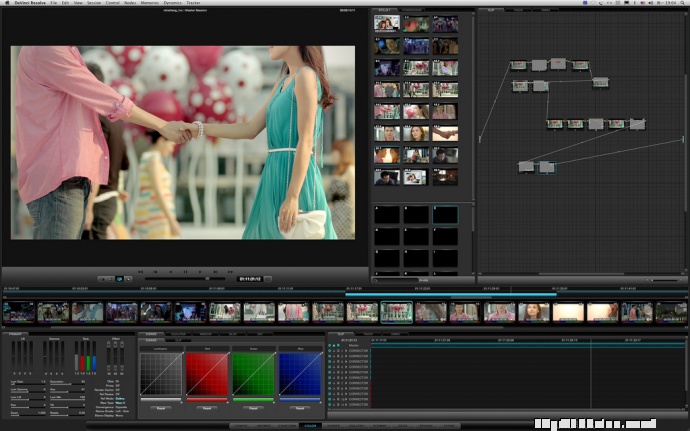The height and width of the screenshot is (431, 690).
Task: Expand the Corrector 8 keyframe row arrow
Action: [346, 388]
